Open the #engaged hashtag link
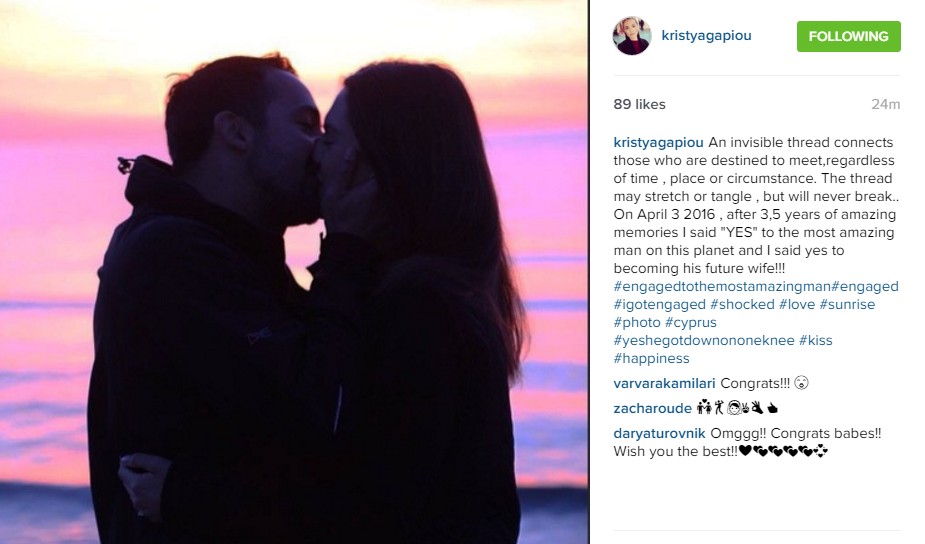 pyautogui.click(x=865, y=287)
